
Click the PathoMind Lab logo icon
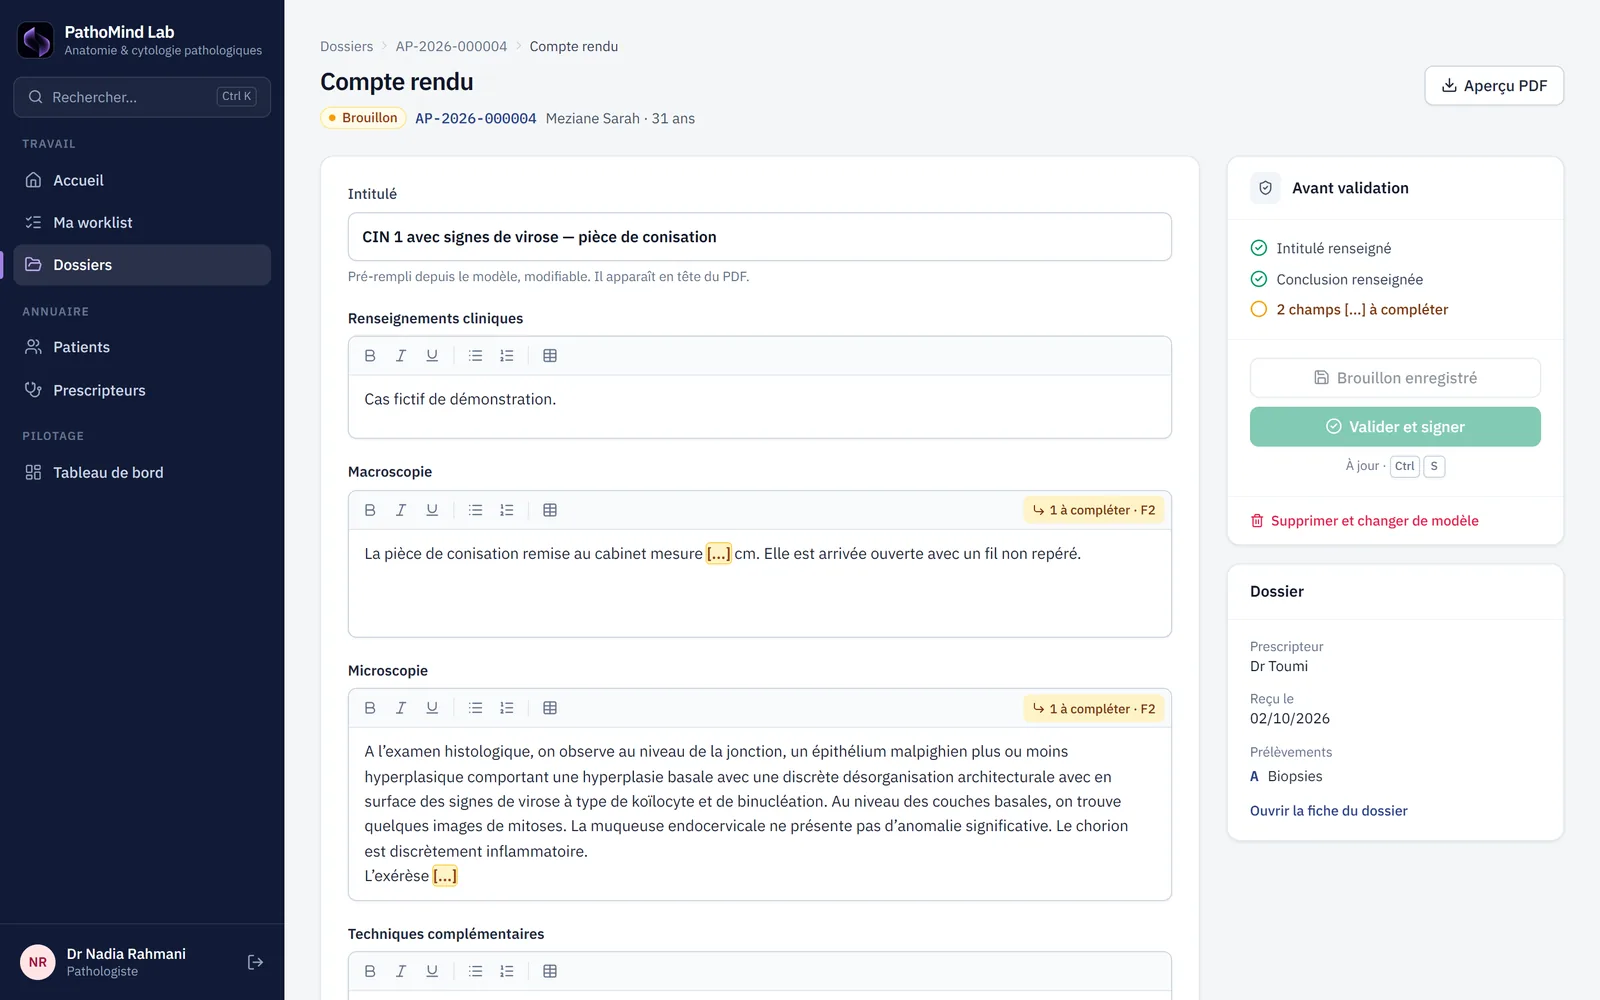(x=36, y=40)
